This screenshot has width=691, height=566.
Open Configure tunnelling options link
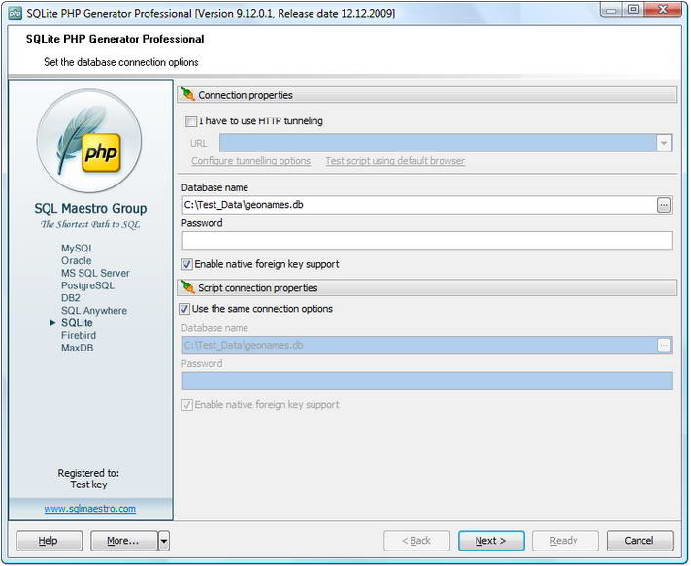point(251,161)
